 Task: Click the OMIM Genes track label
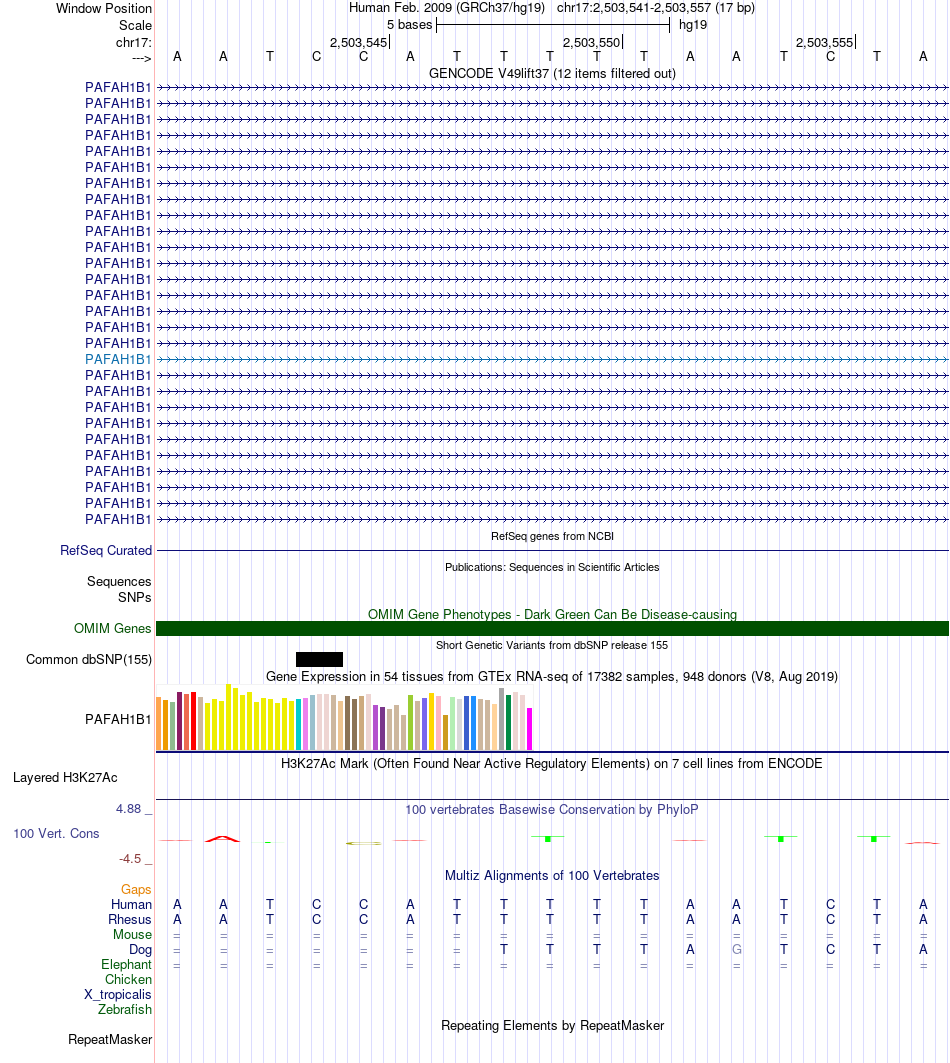[x=113, y=628]
